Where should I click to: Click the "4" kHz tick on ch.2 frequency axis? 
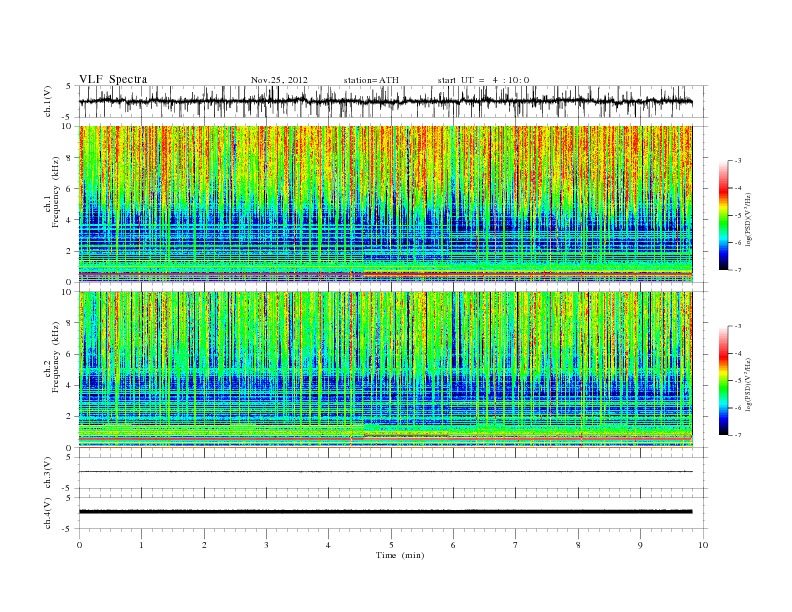click(x=70, y=385)
